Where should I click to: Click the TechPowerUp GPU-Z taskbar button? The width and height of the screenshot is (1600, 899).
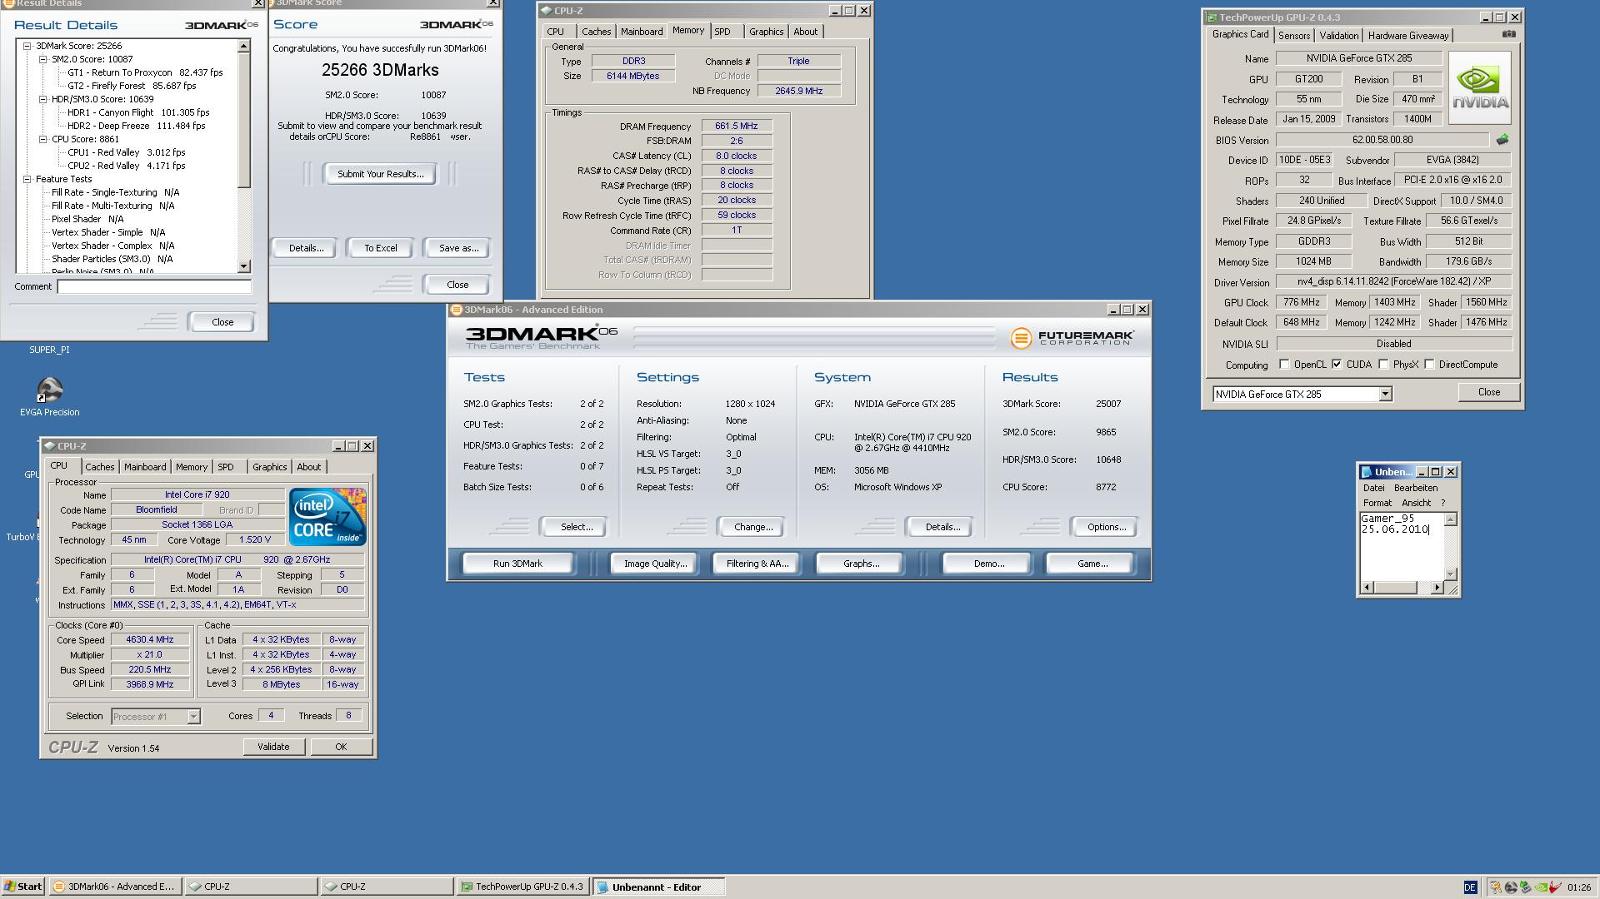coord(523,887)
